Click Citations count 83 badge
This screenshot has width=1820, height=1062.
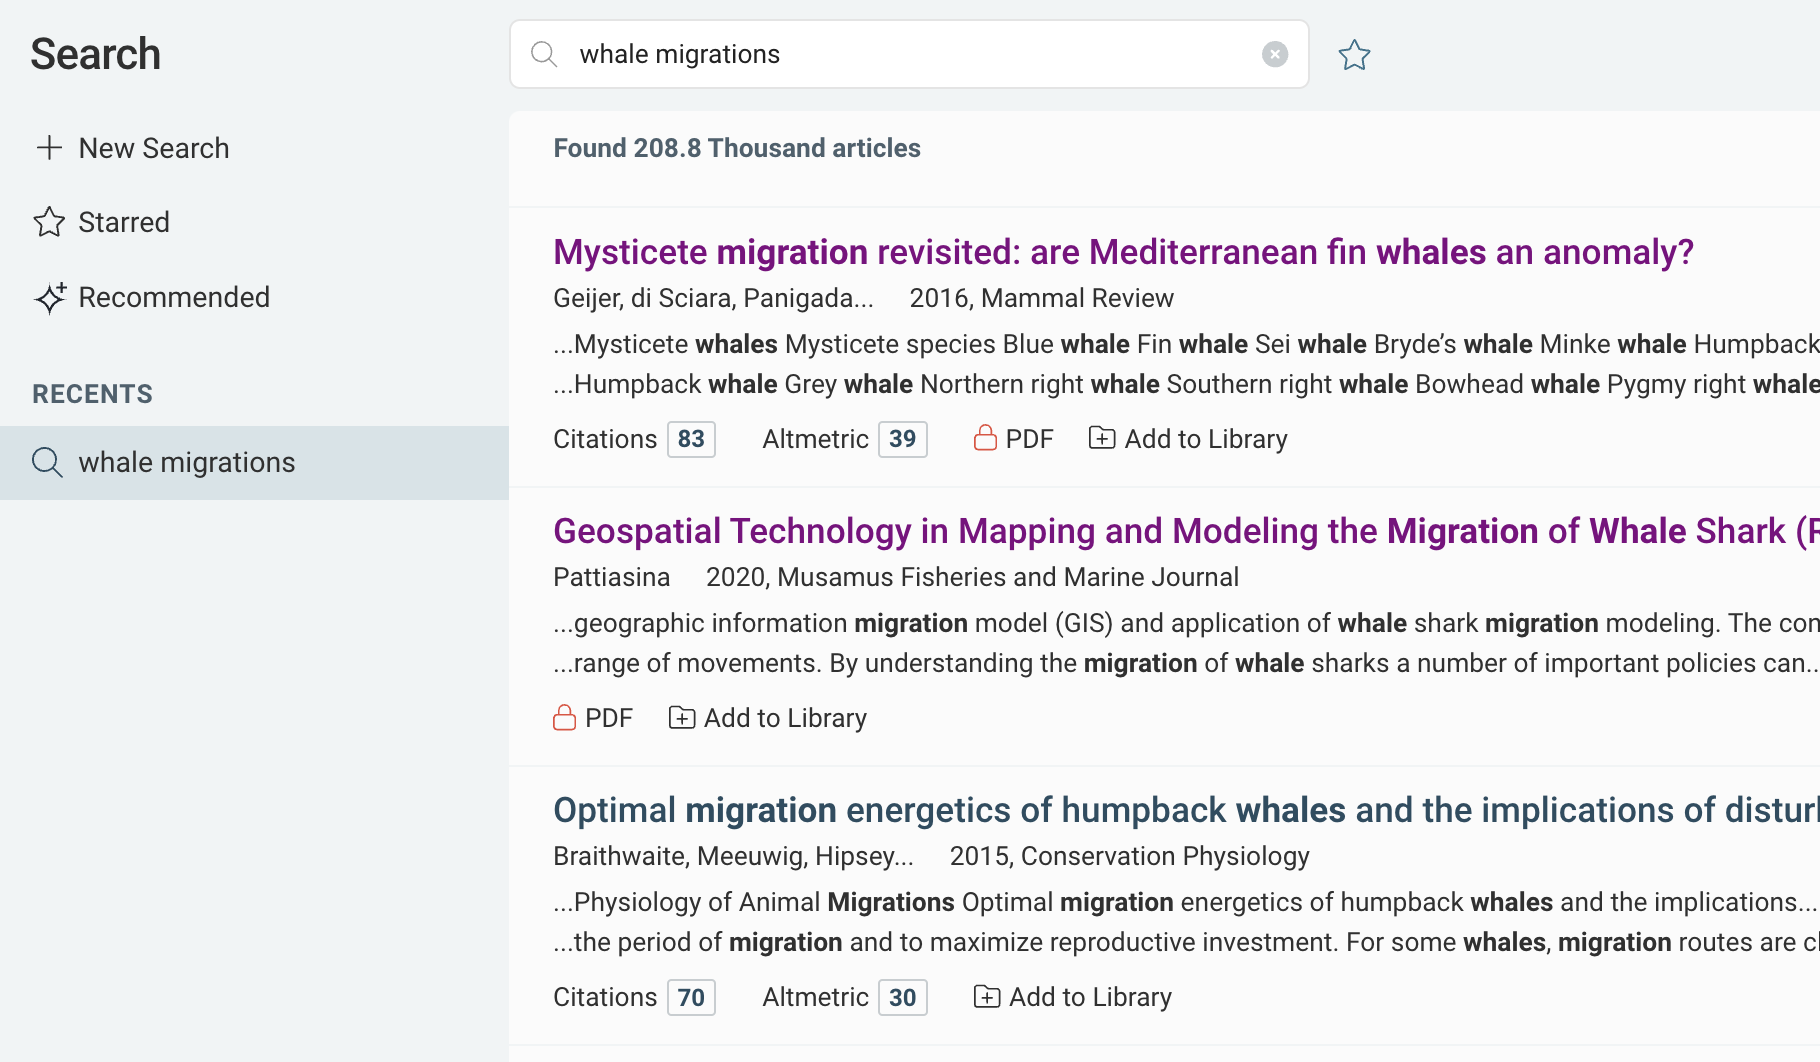(x=690, y=439)
